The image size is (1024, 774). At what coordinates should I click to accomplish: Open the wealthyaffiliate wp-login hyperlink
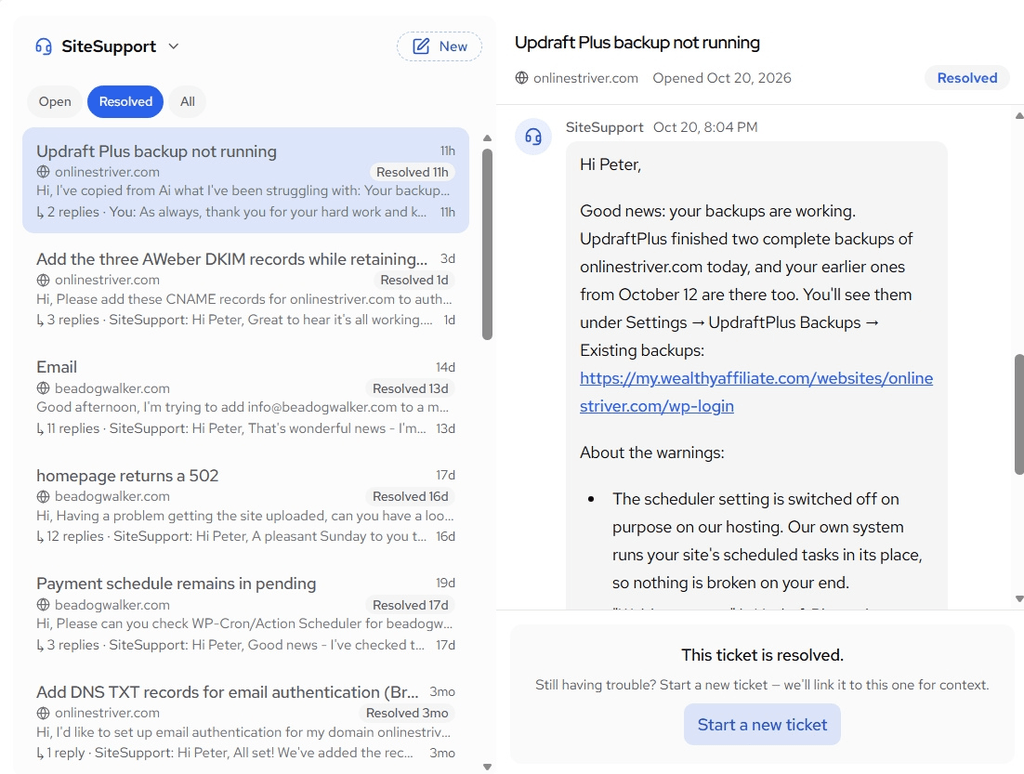[756, 392]
